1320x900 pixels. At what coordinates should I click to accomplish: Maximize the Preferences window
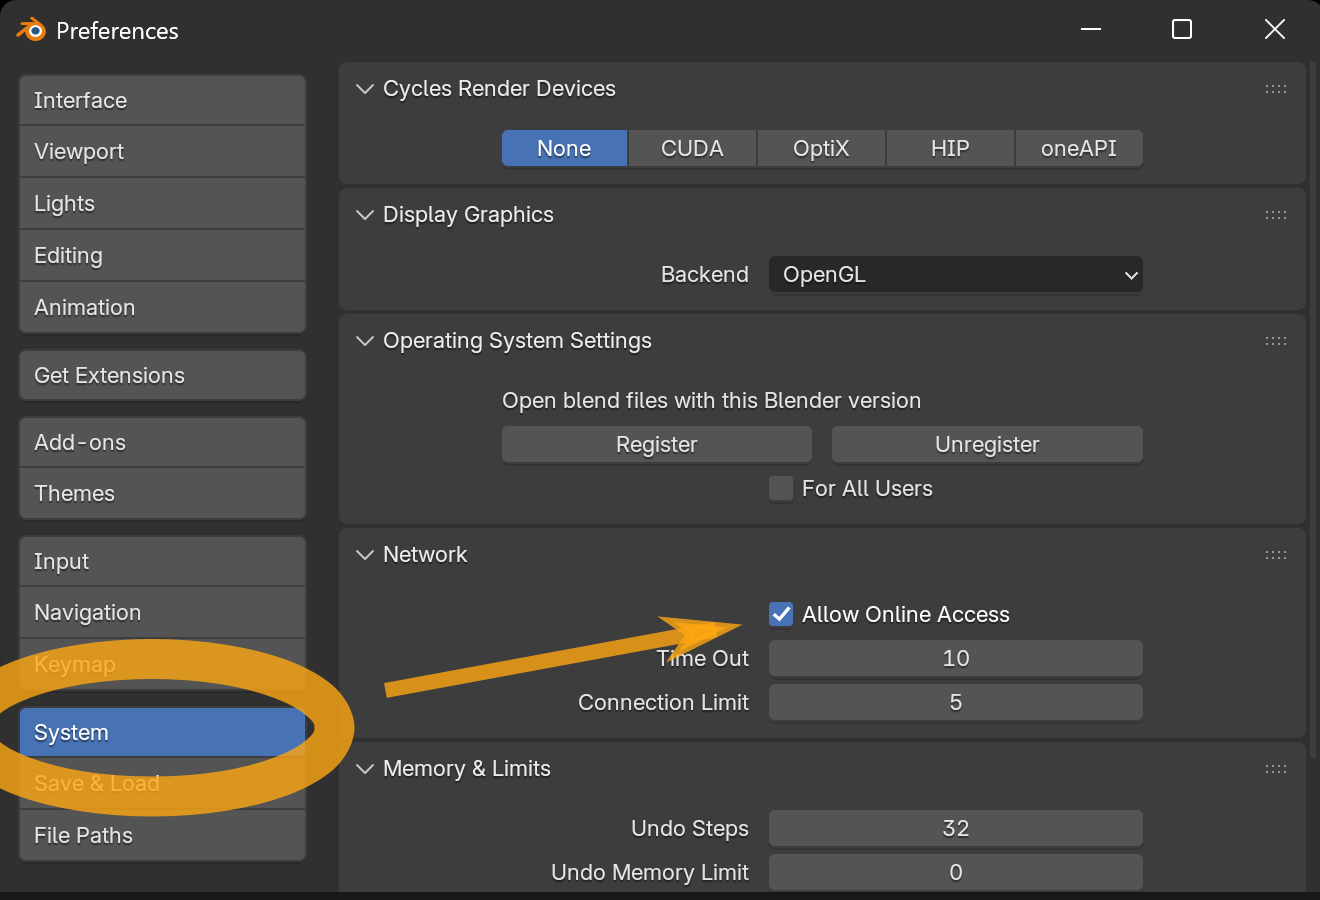click(1181, 30)
